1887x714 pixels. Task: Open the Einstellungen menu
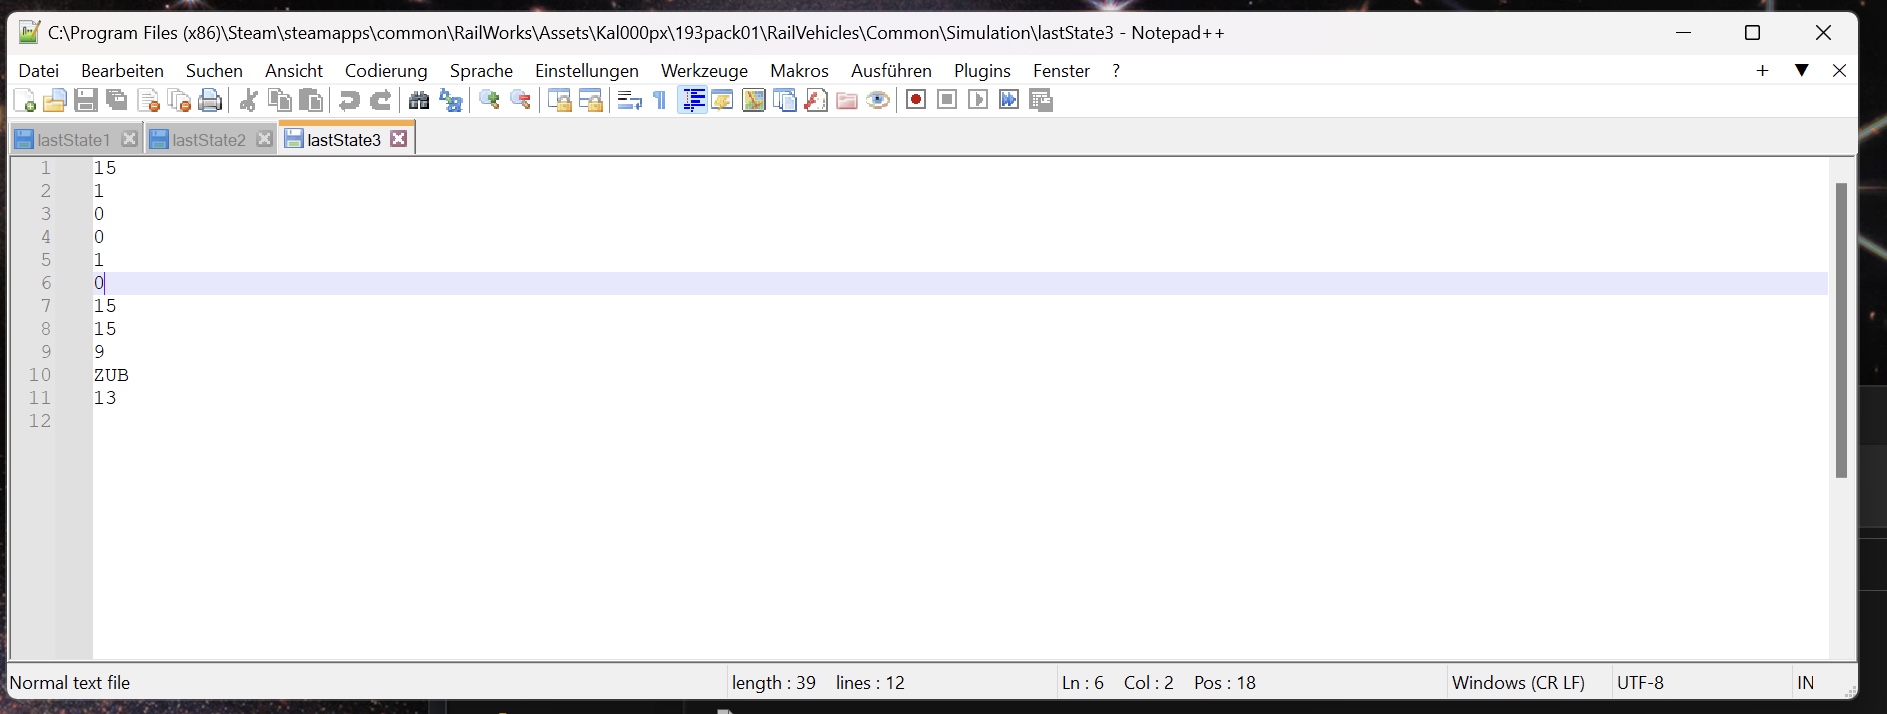click(x=587, y=71)
